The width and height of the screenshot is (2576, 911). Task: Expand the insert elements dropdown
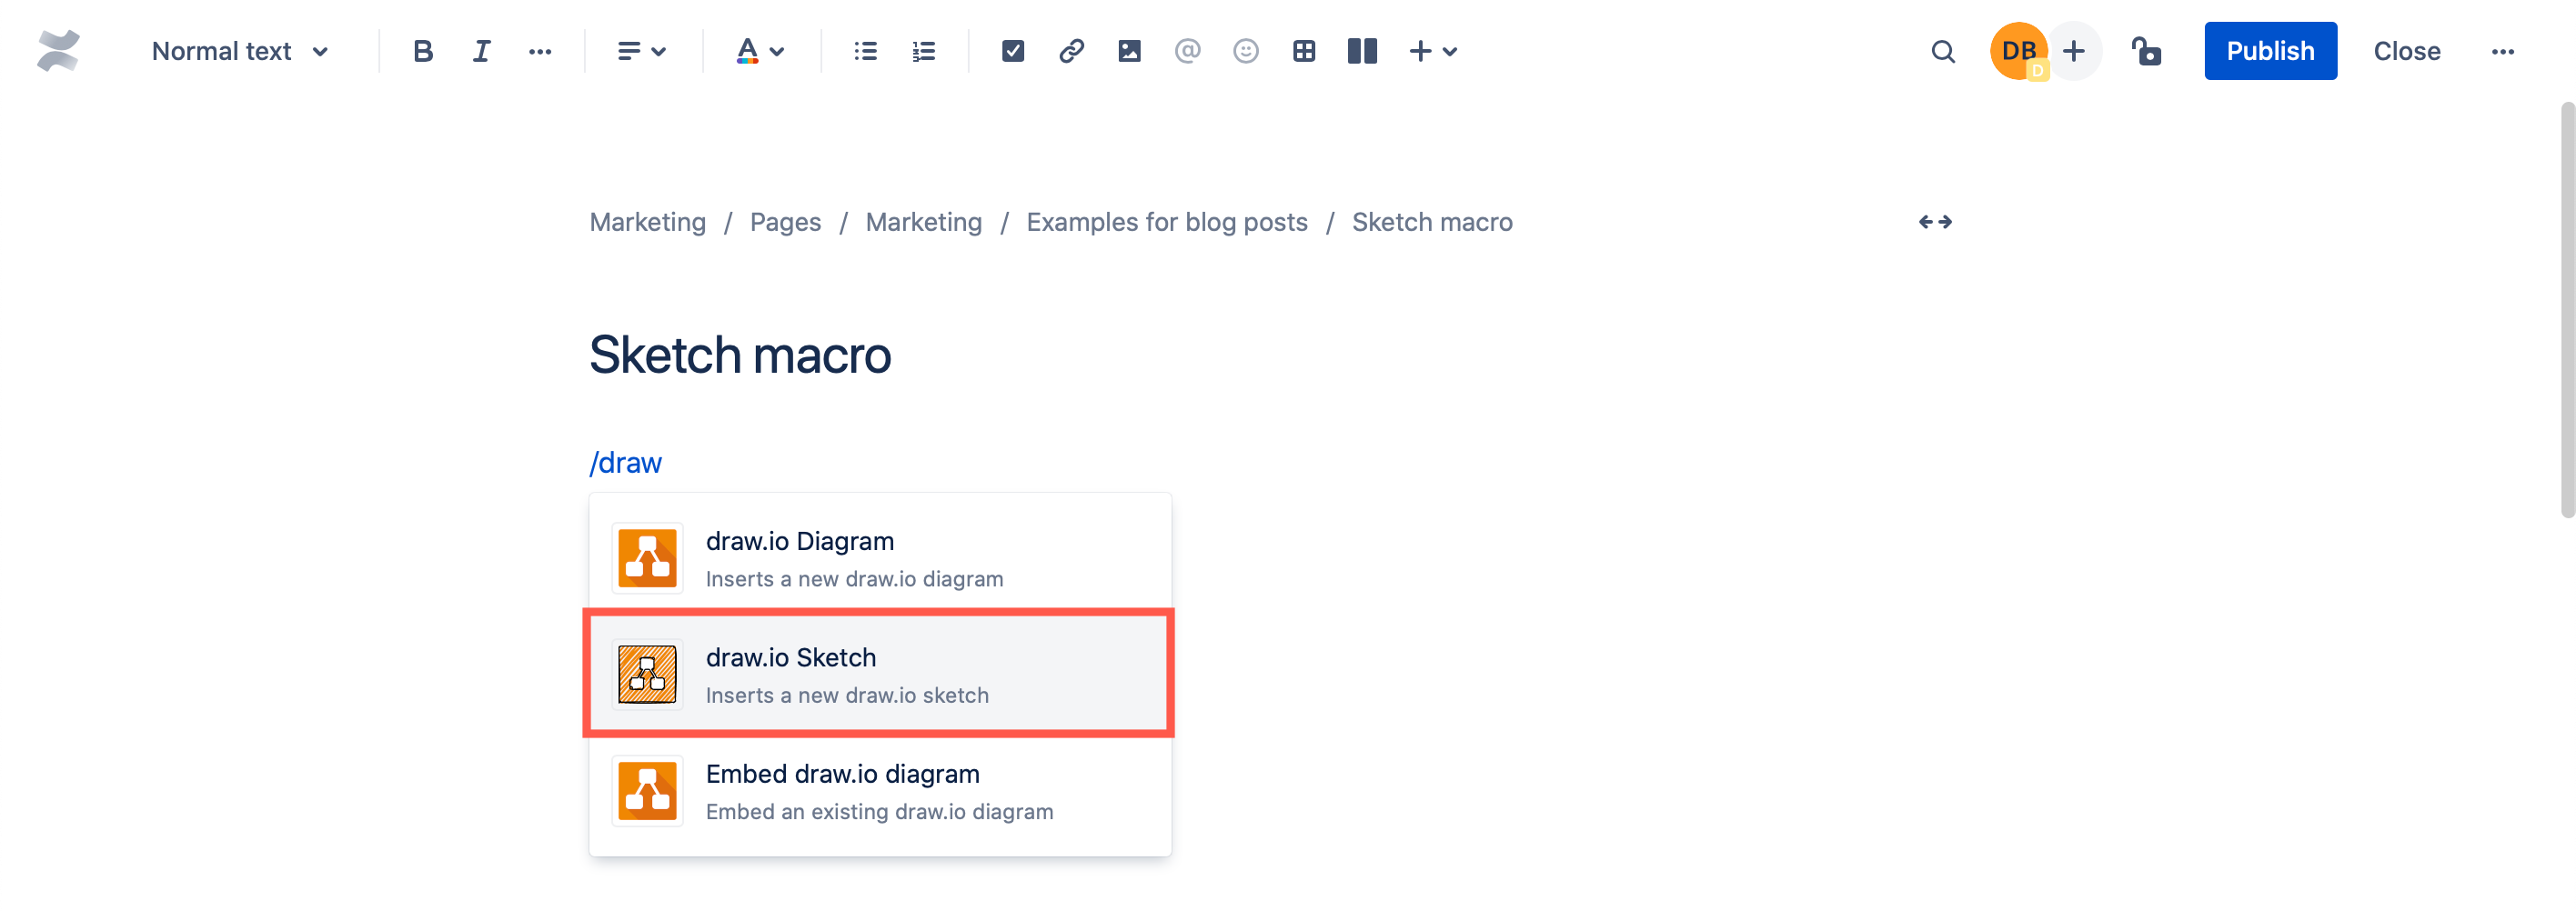(x=1433, y=51)
